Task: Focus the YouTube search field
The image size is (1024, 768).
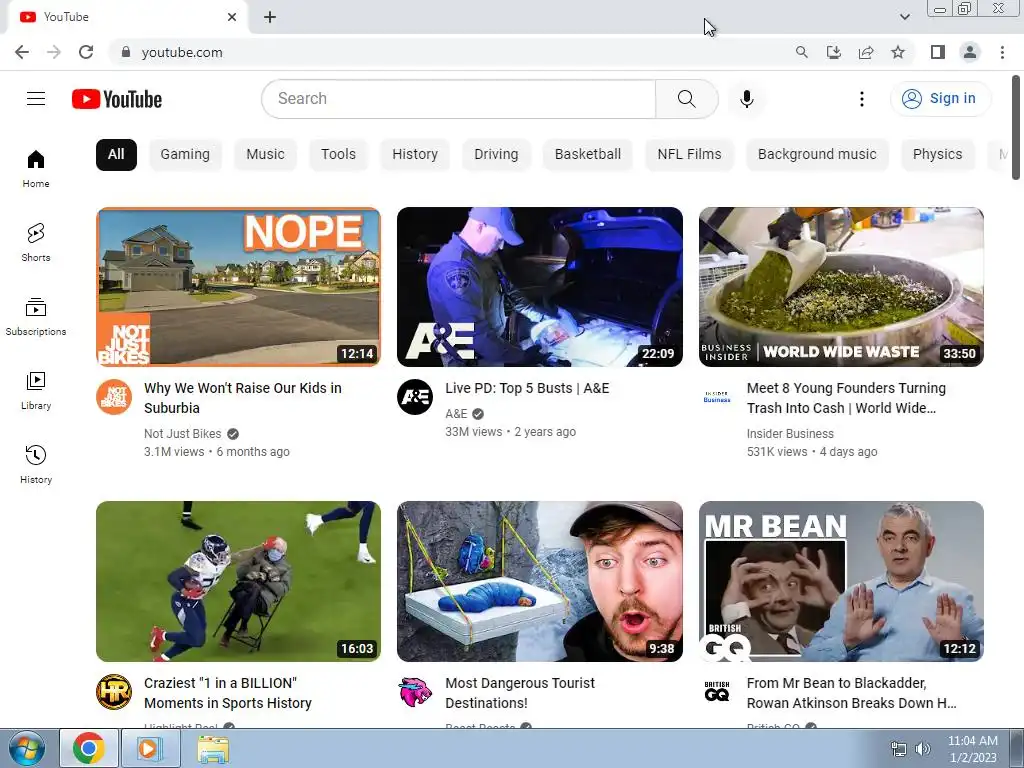Action: point(458,99)
